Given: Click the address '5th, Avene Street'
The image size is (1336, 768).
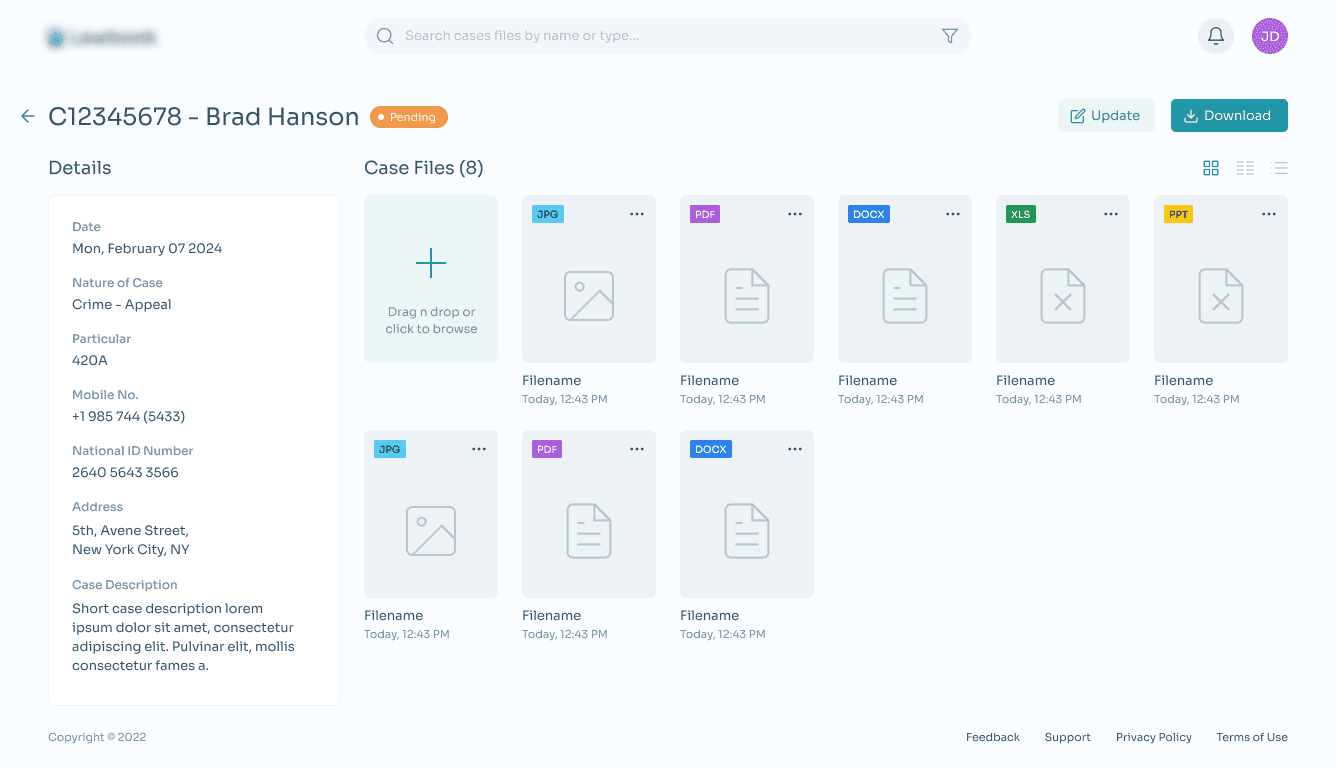Looking at the screenshot, I should [x=130, y=530].
